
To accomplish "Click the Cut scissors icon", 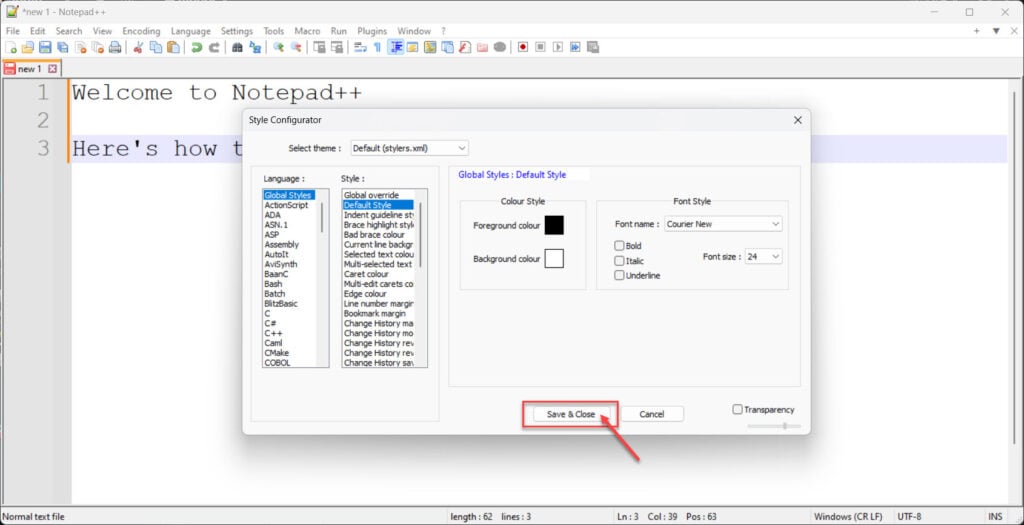I will pos(137,47).
